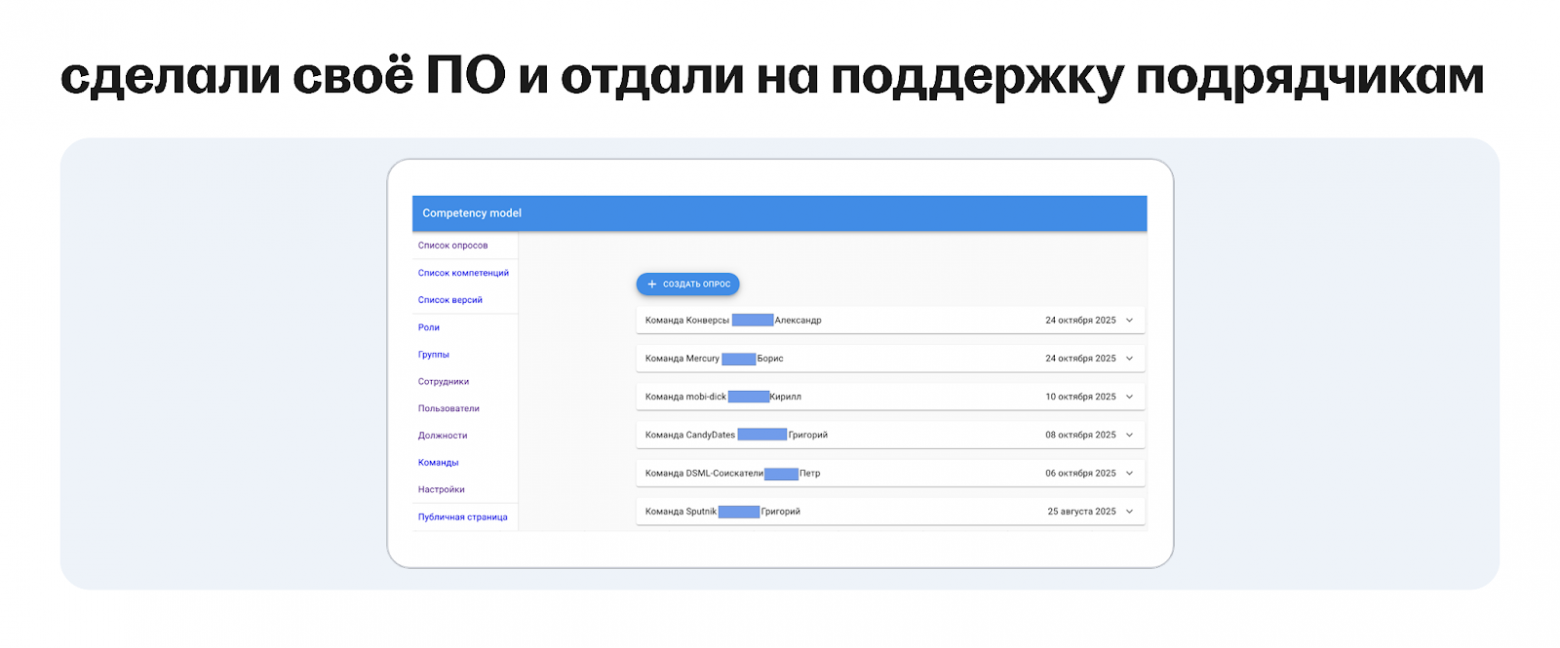
Task: Select Должности in the sidebar
Action: tap(442, 435)
